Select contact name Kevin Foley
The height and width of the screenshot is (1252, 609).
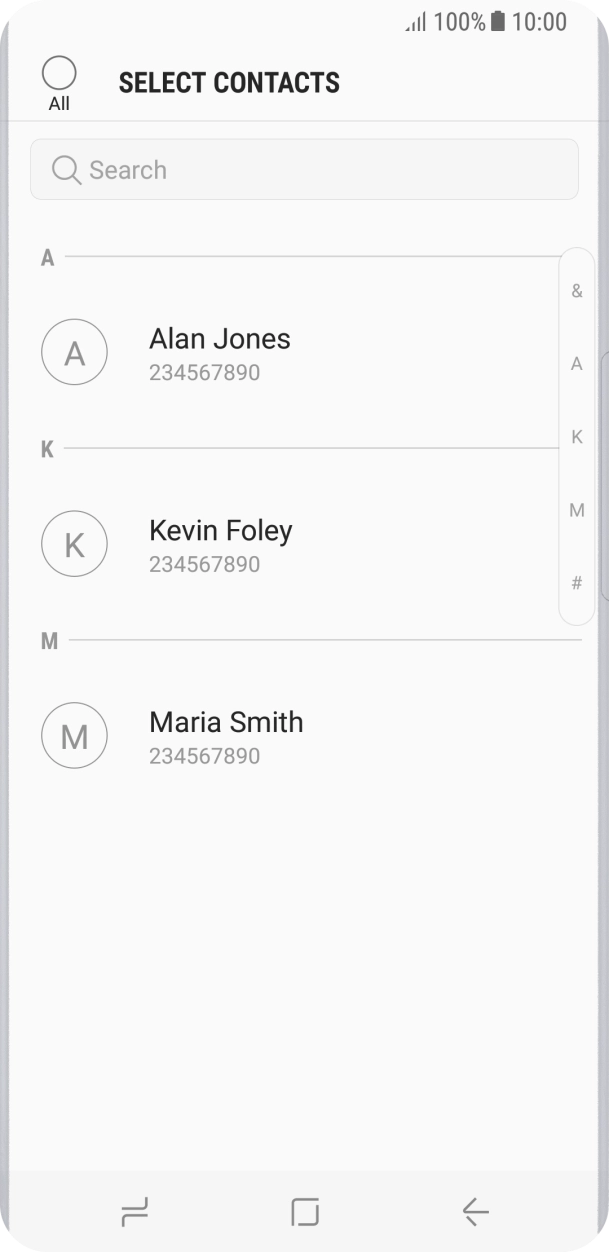[x=221, y=531]
